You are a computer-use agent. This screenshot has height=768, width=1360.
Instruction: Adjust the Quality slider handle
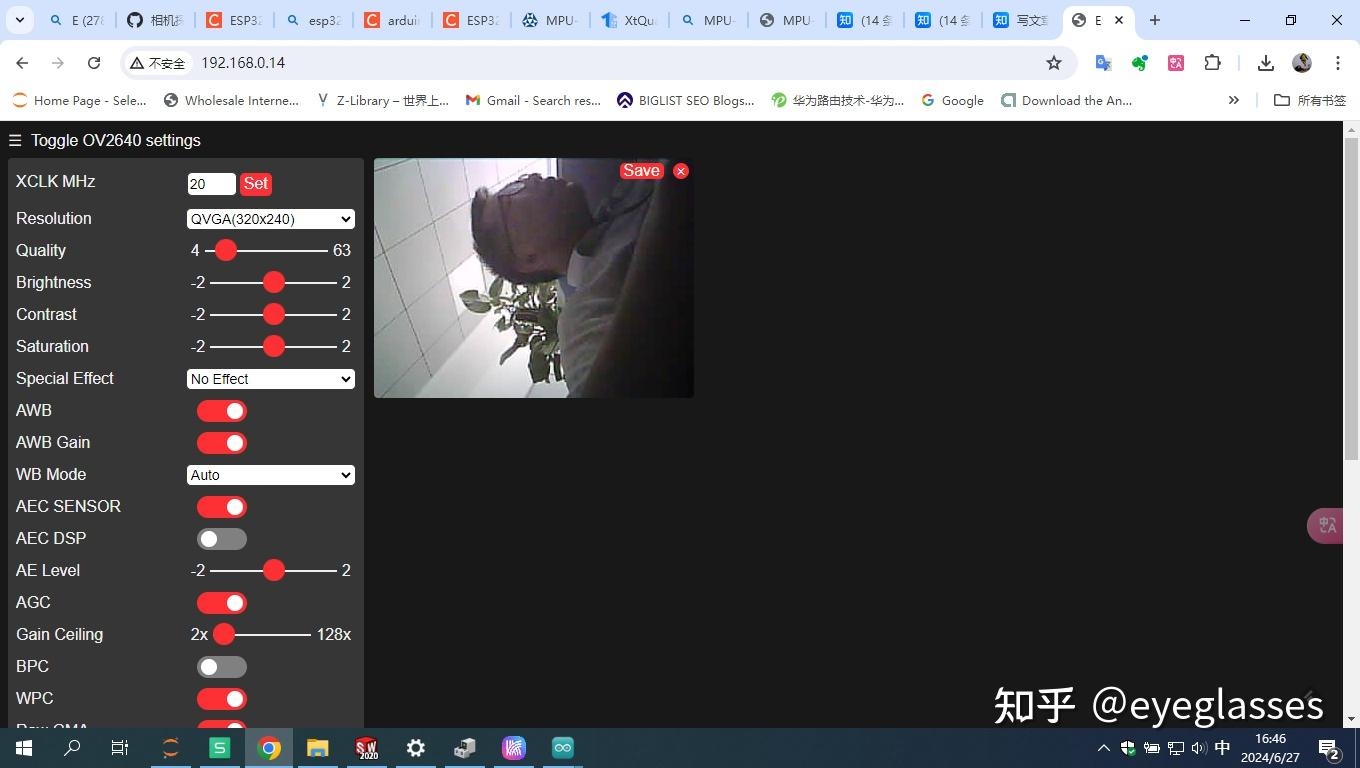point(225,250)
